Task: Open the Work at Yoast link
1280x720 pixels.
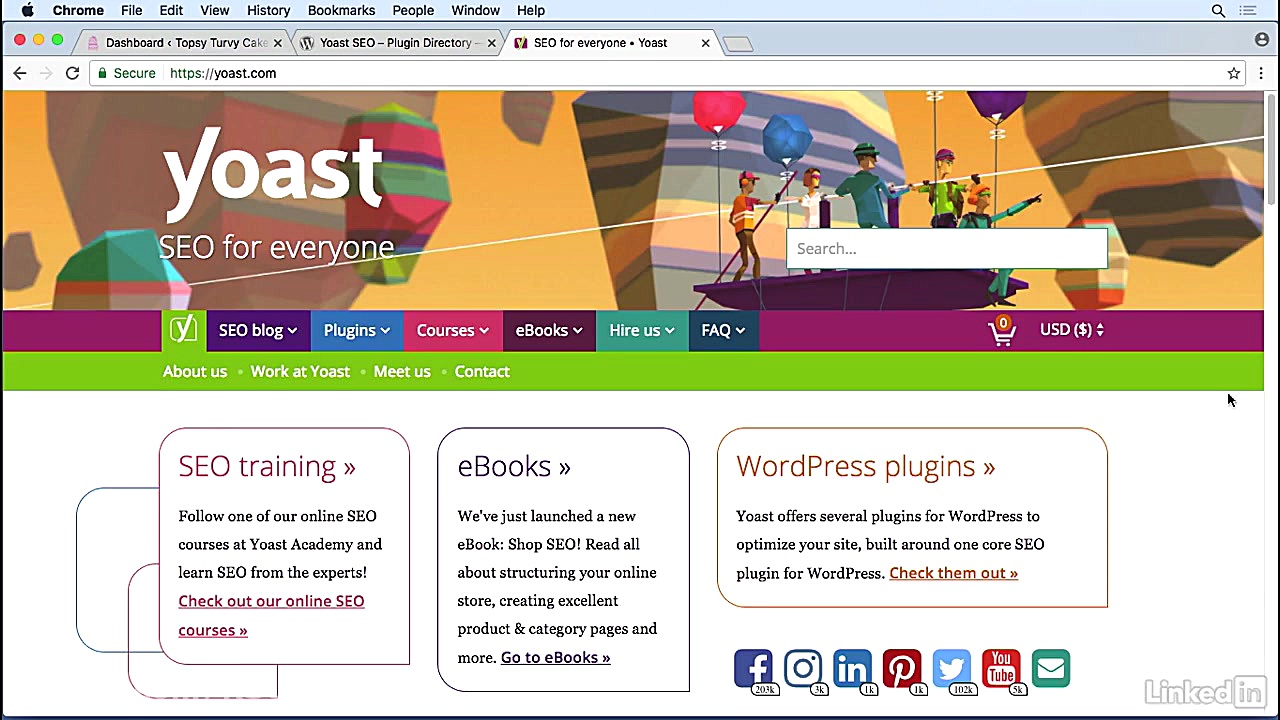Action: click(x=300, y=371)
